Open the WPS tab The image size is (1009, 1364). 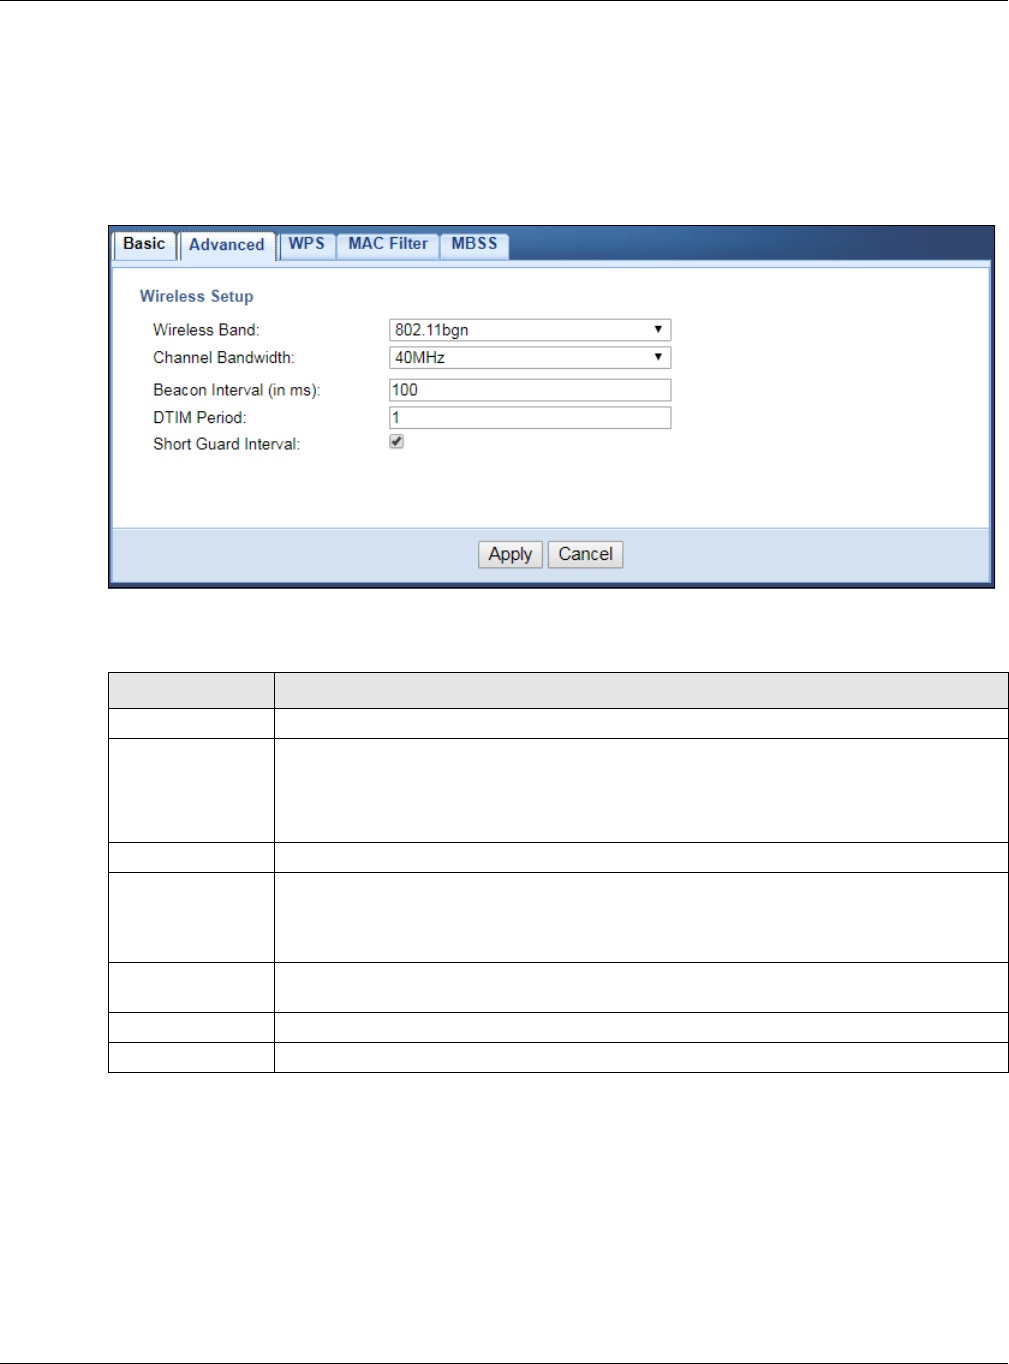coord(307,245)
